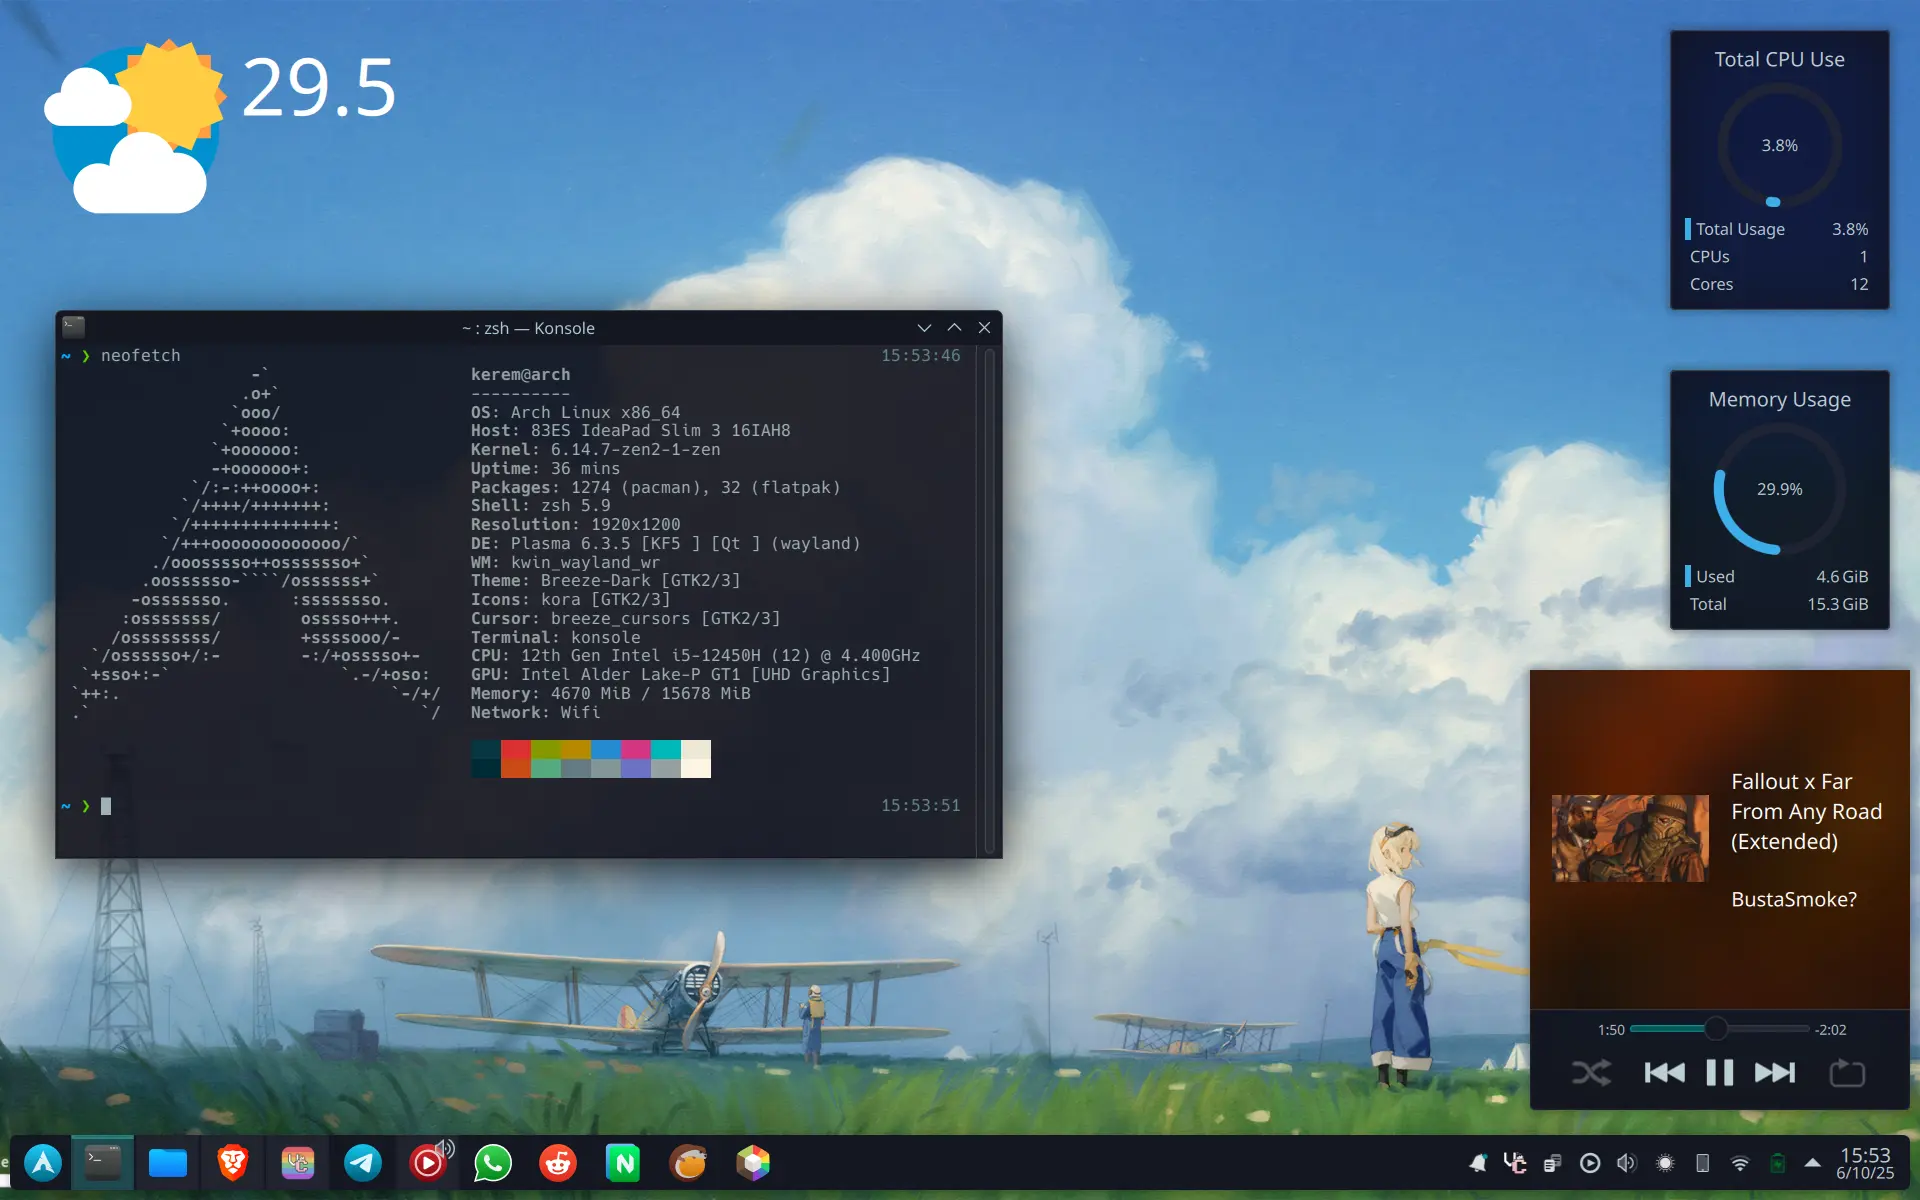Viewport: 1920px width, 1200px height.
Task: Click the Total Usage 3.8% row
Action: click(x=1779, y=229)
